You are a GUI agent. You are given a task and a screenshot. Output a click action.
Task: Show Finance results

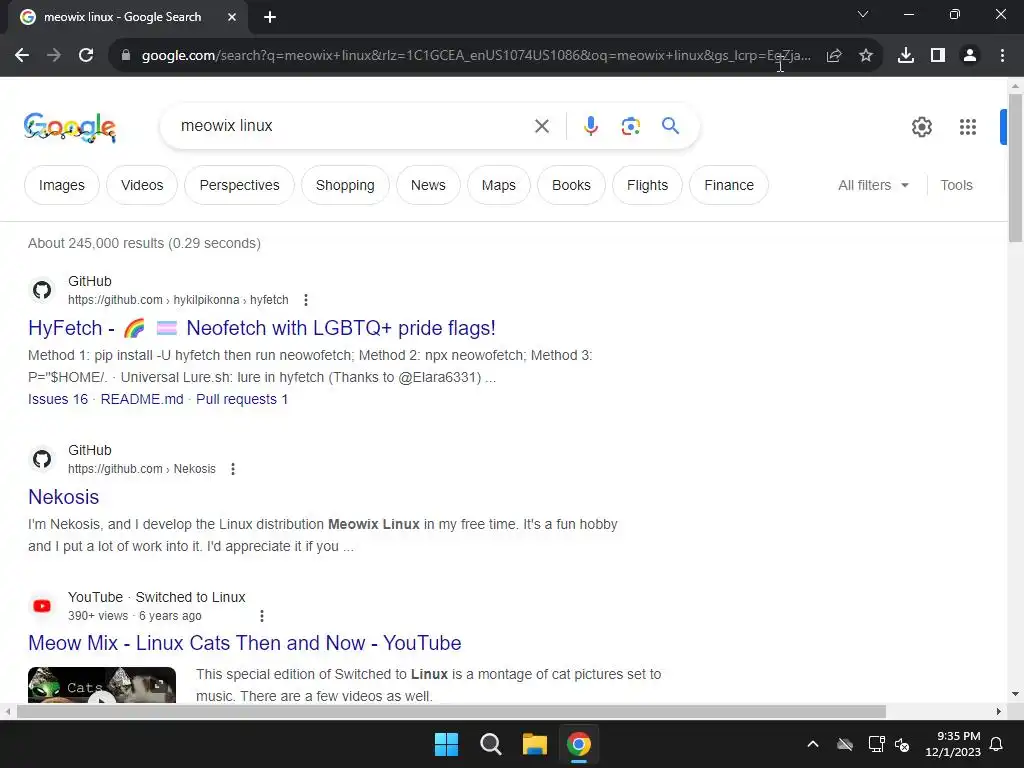729,185
